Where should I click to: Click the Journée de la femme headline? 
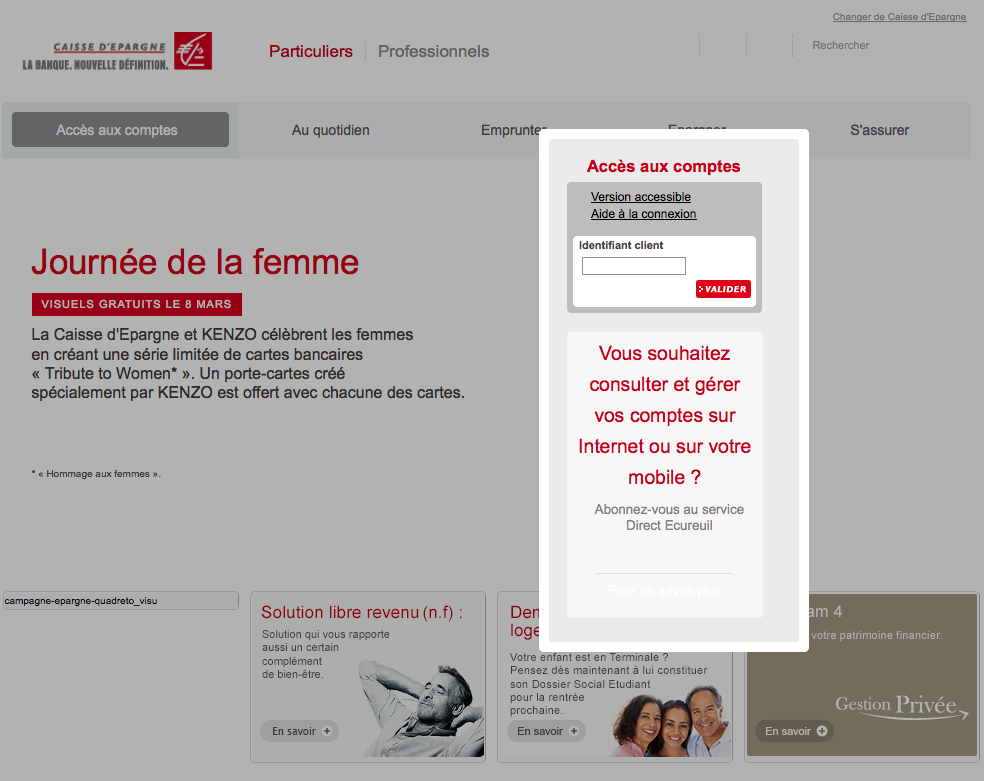click(x=195, y=262)
